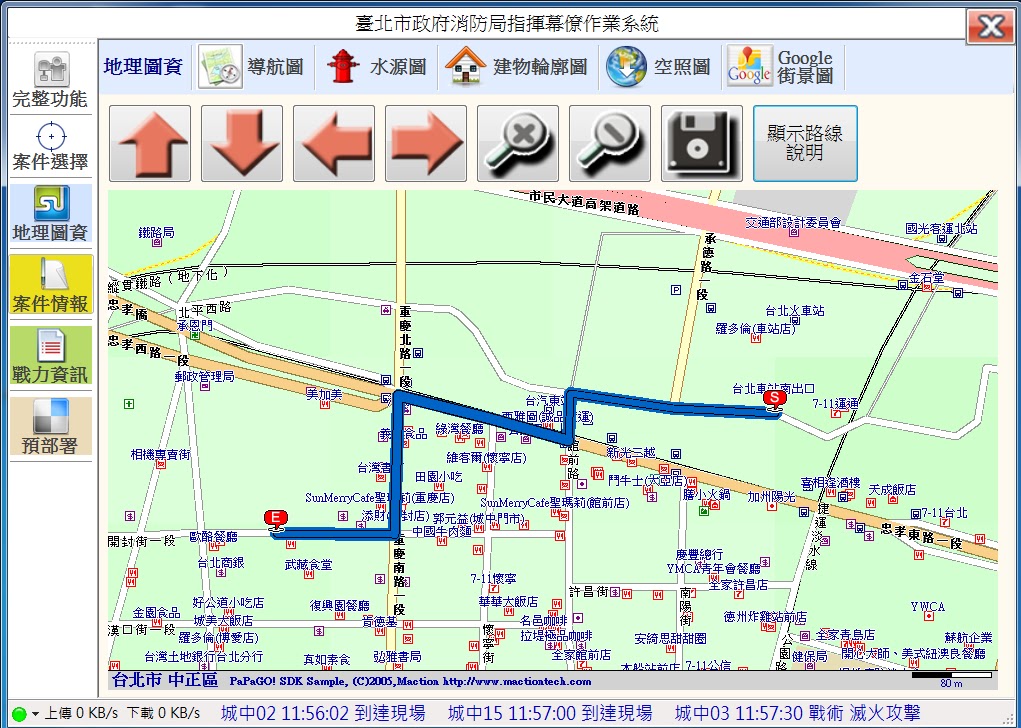Click the red E route end marker
The image size is (1021, 728).
[276, 517]
